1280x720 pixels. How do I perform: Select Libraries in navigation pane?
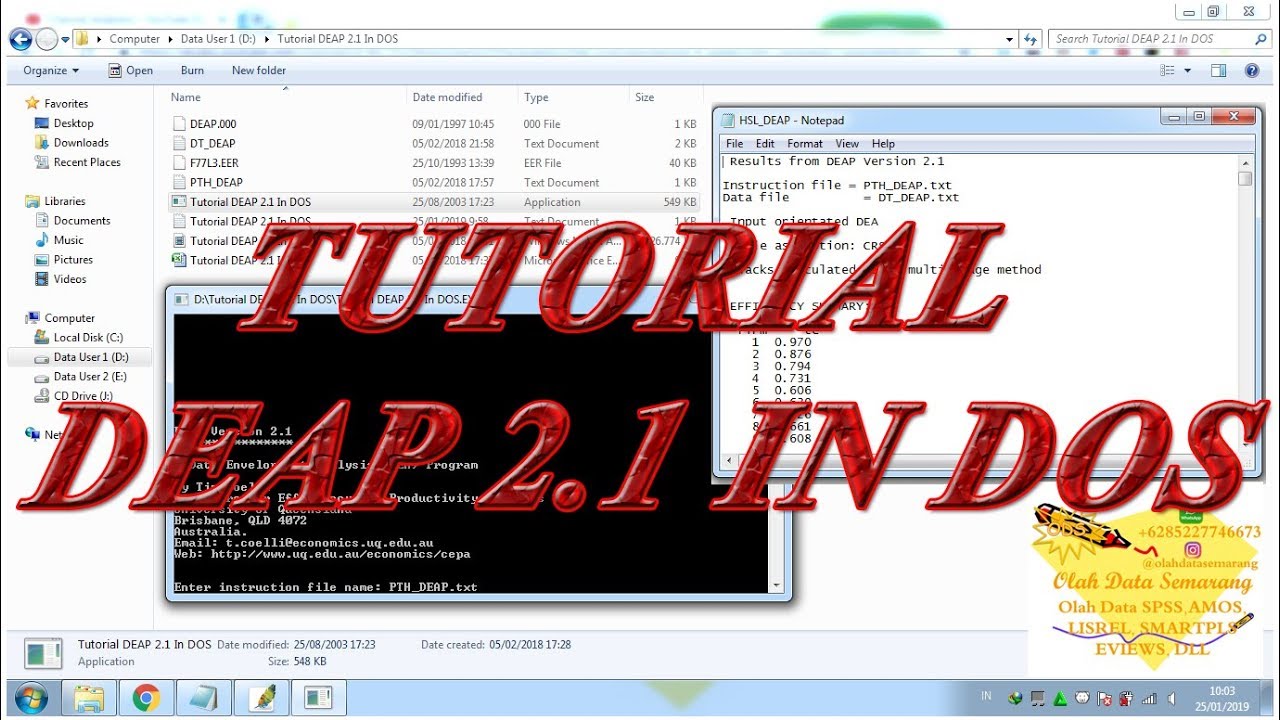click(x=65, y=201)
